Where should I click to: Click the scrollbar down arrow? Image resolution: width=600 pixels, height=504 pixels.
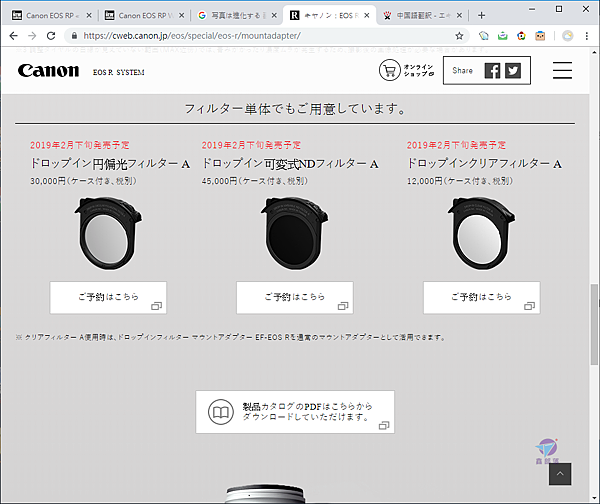pyautogui.click(x=594, y=498)
